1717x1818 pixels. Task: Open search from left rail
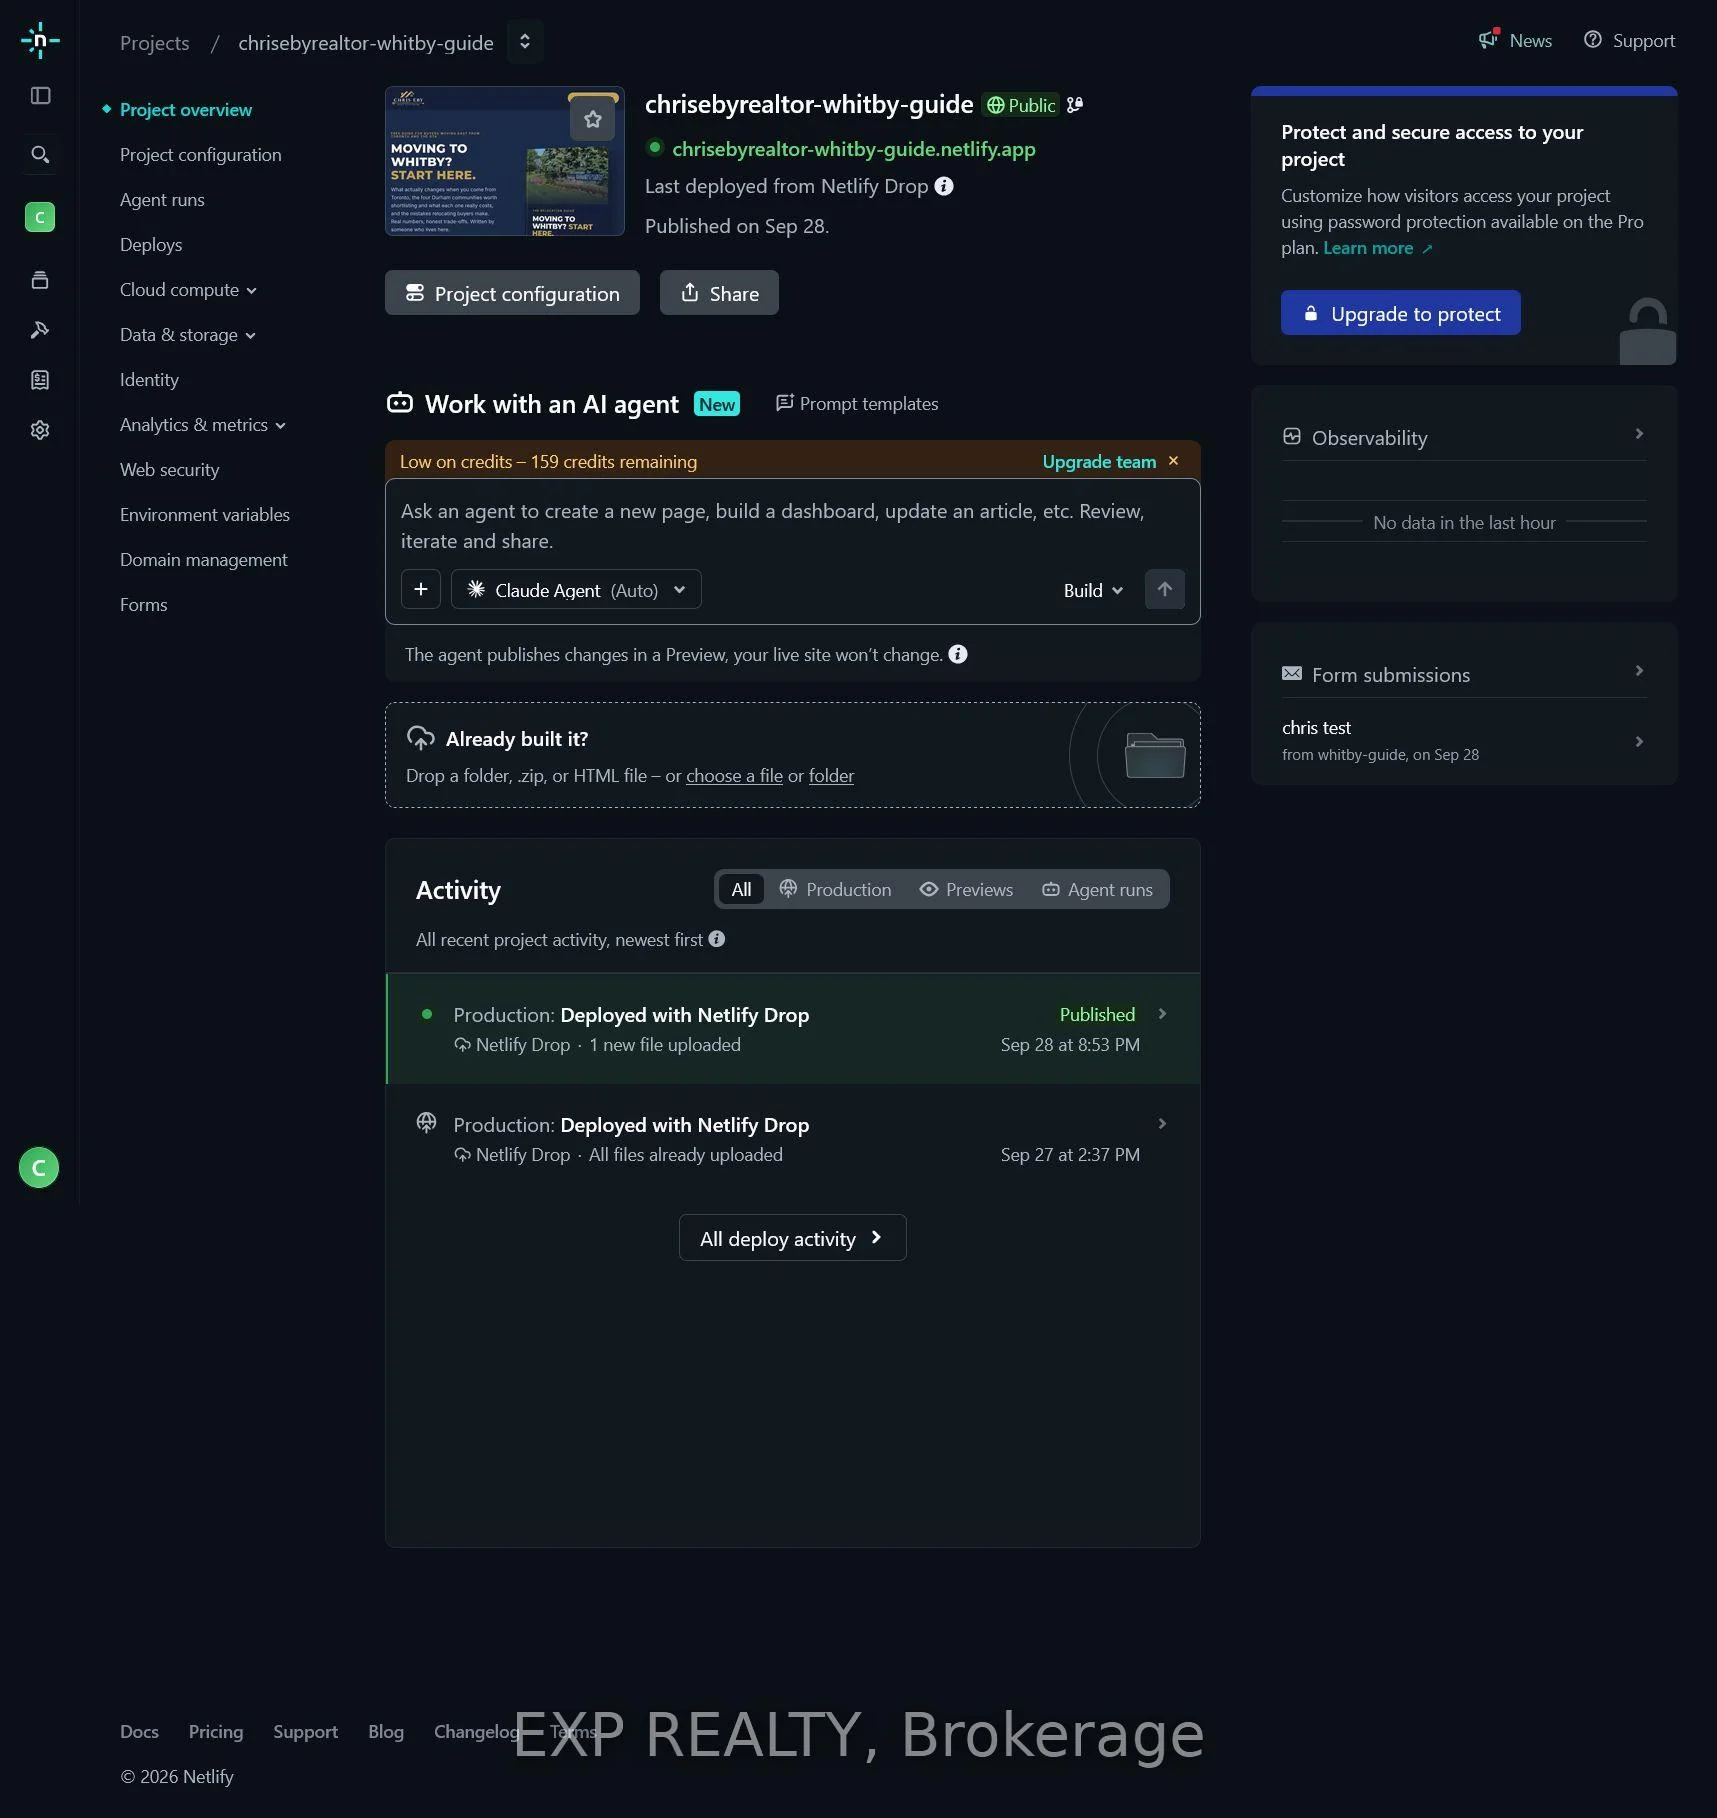pyautogui.click(x=40, y=155)
